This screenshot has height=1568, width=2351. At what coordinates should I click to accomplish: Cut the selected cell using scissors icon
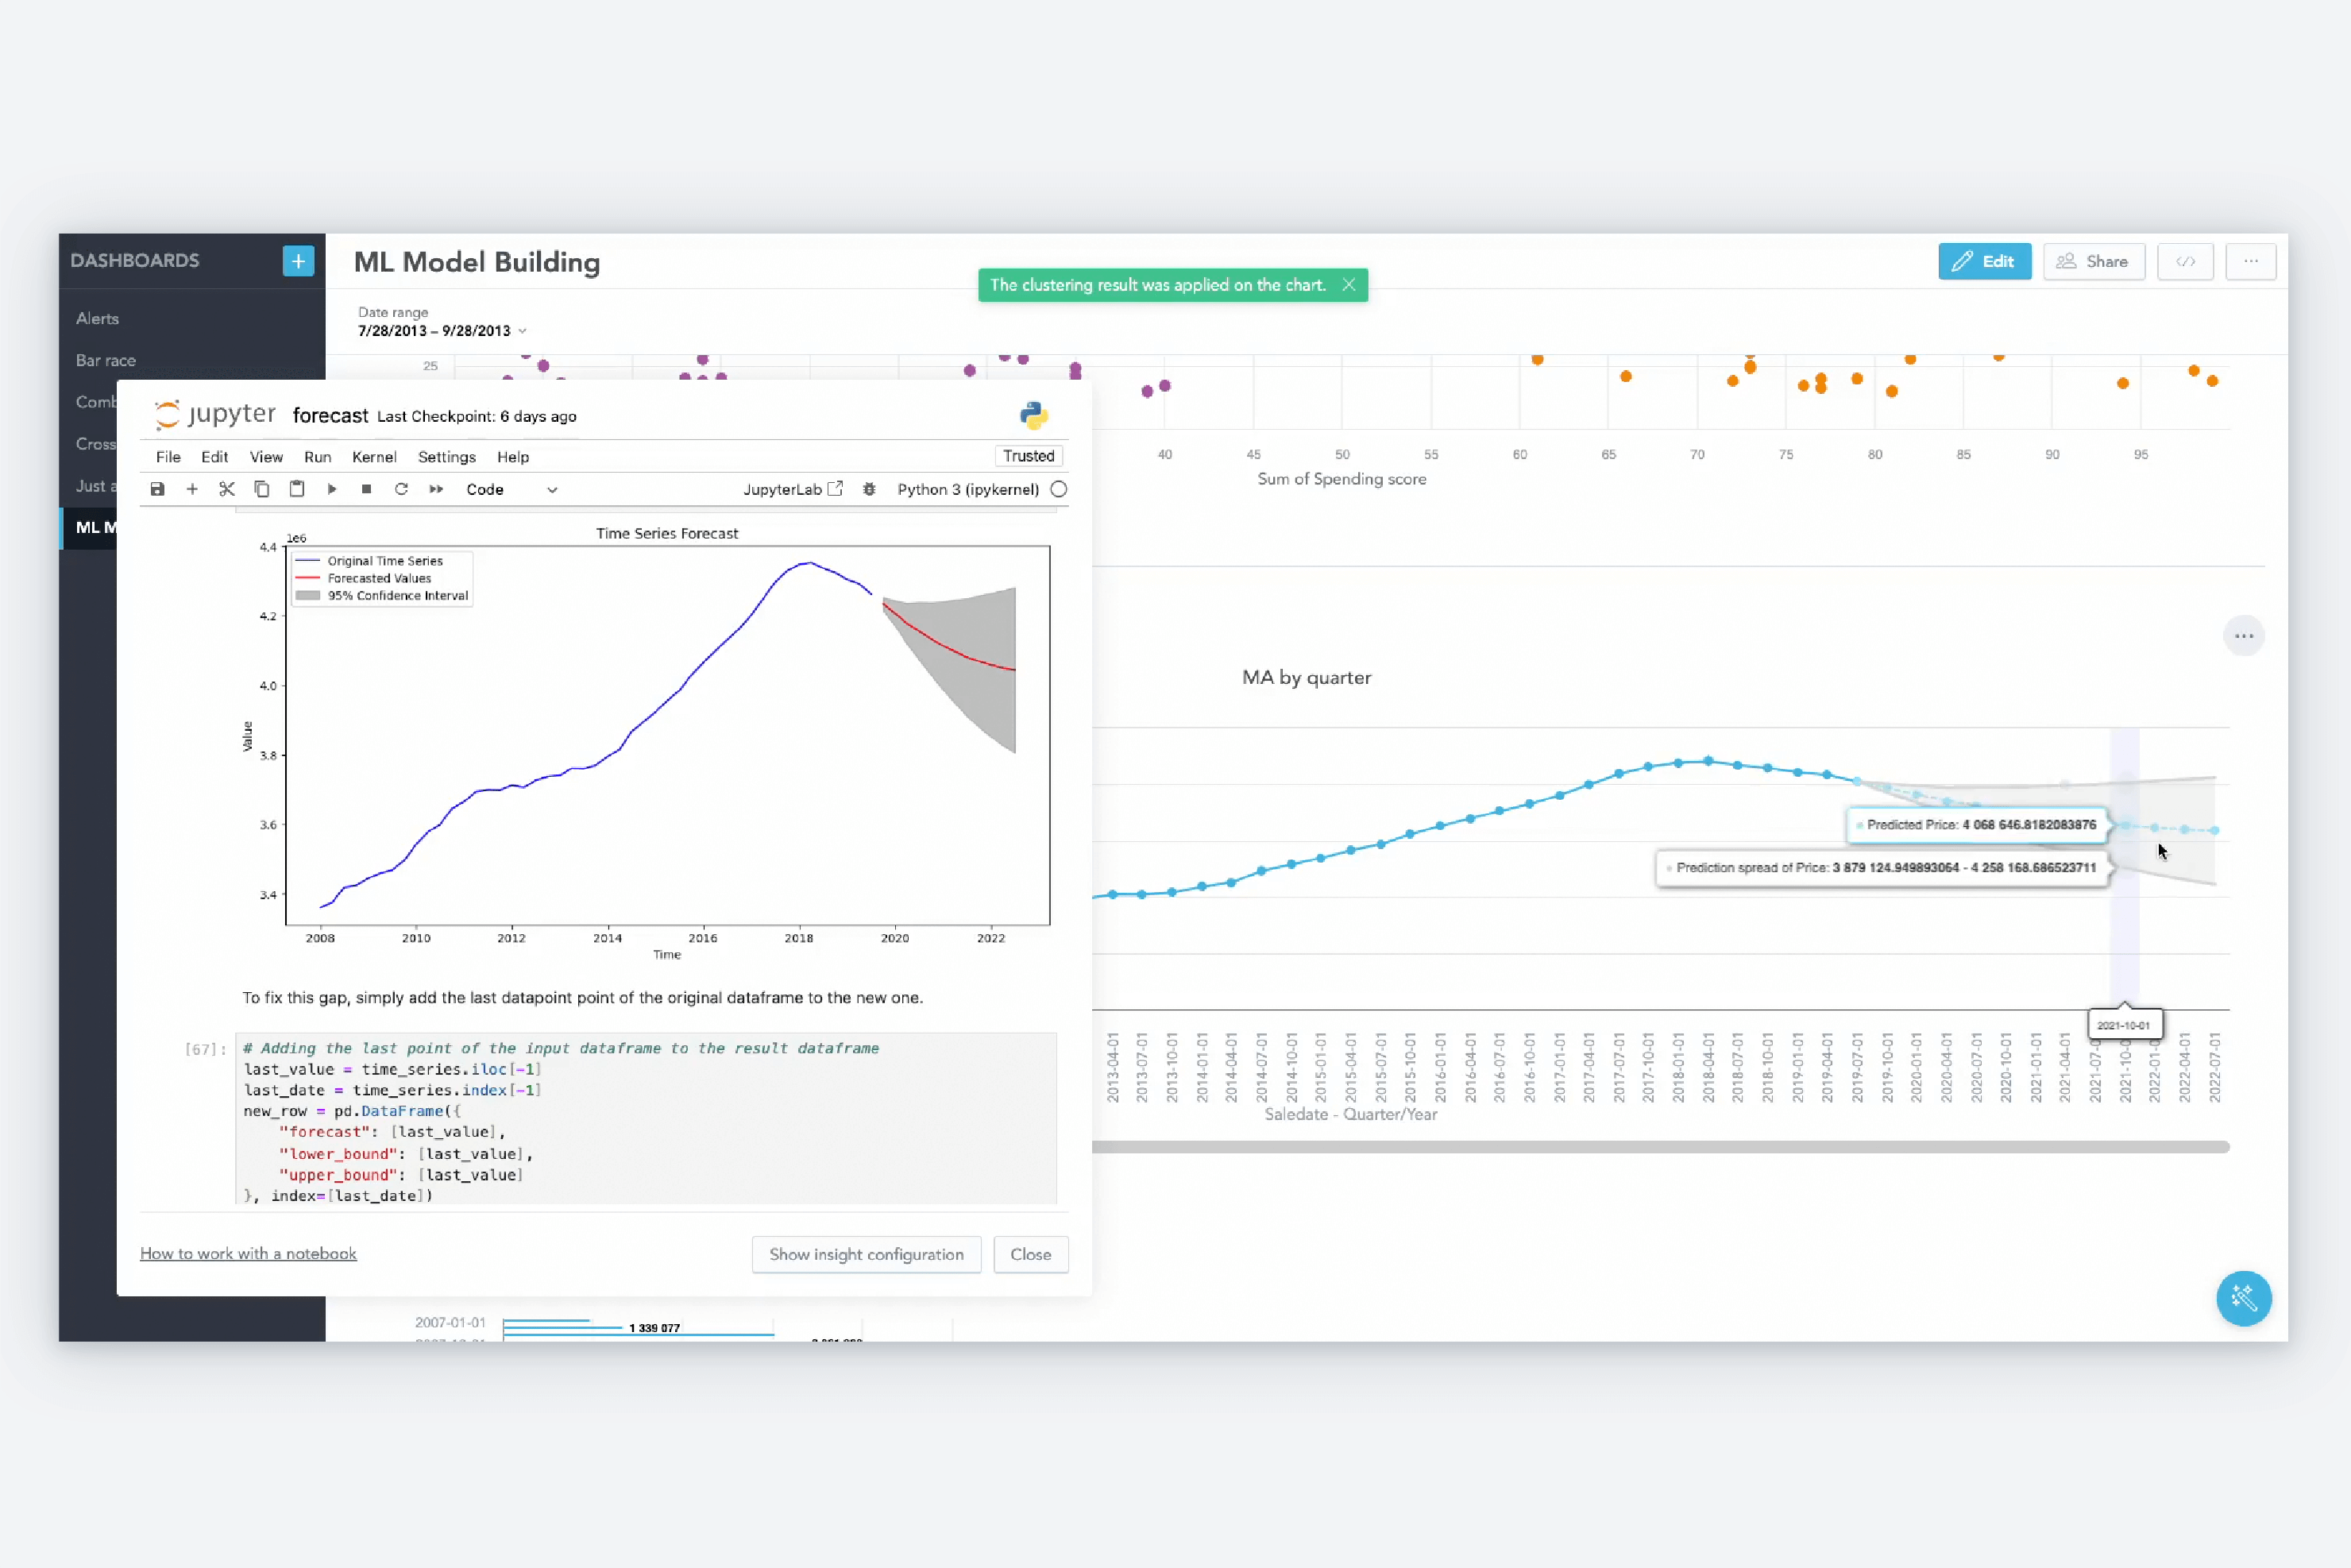point(227,489)
